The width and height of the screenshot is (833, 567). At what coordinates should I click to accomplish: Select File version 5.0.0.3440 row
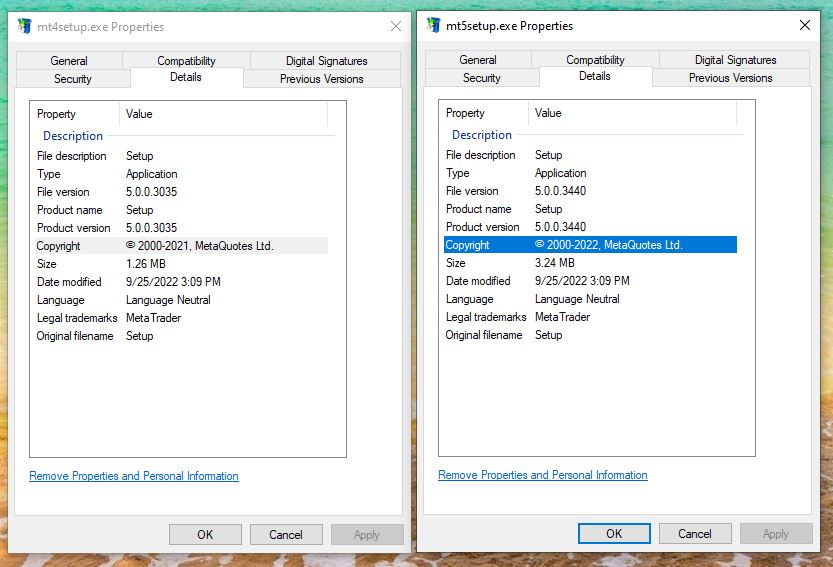[591, 191]
